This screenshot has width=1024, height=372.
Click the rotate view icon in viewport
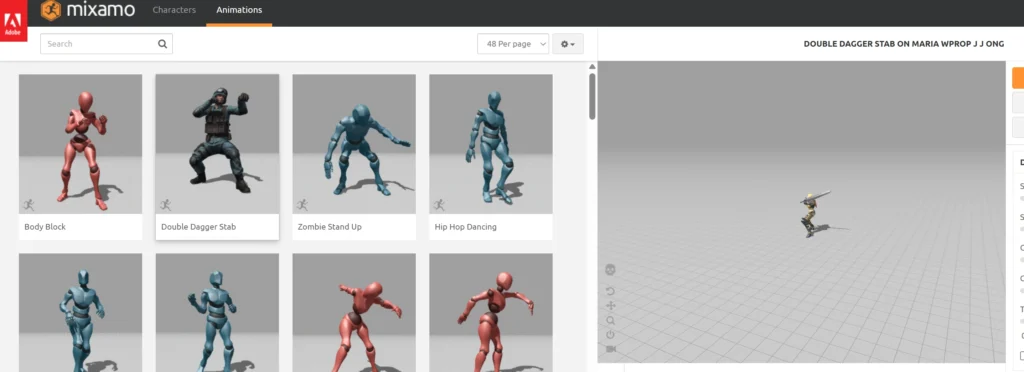611,291
